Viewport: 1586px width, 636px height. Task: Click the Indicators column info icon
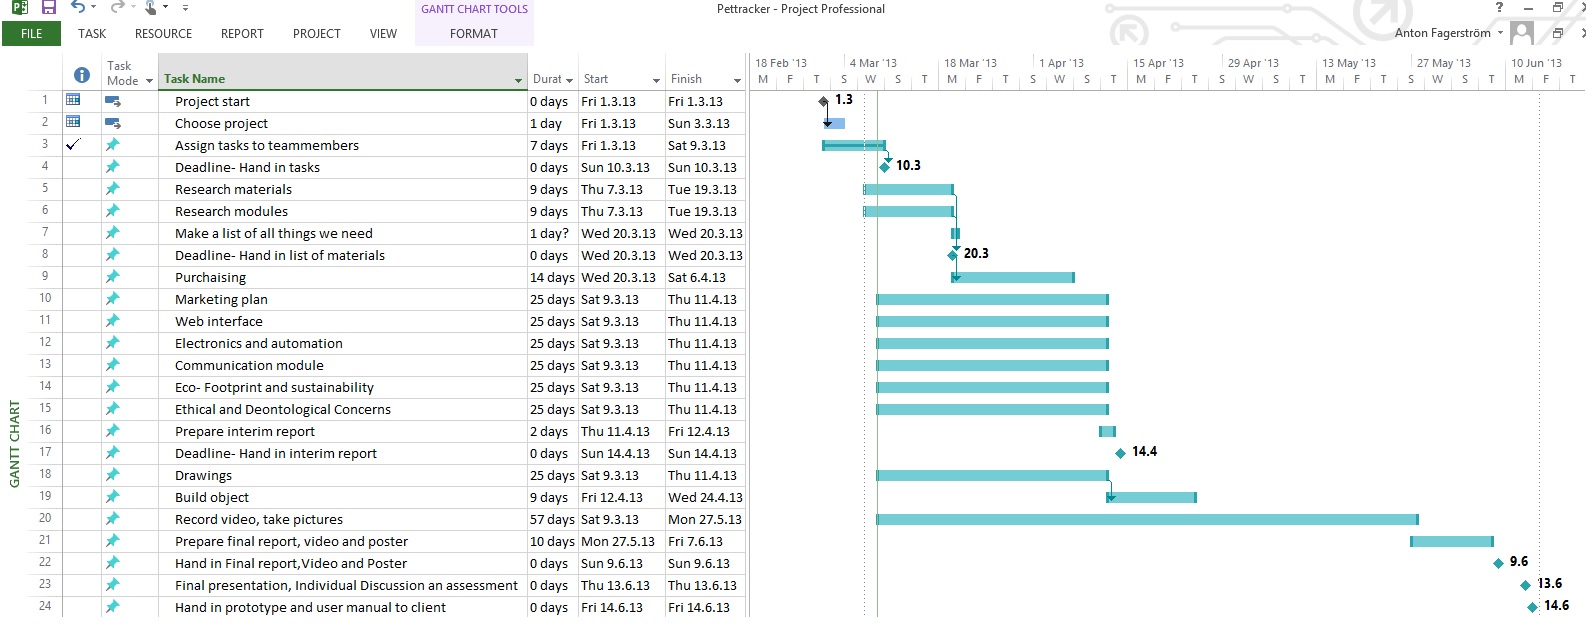coord(82,76)
